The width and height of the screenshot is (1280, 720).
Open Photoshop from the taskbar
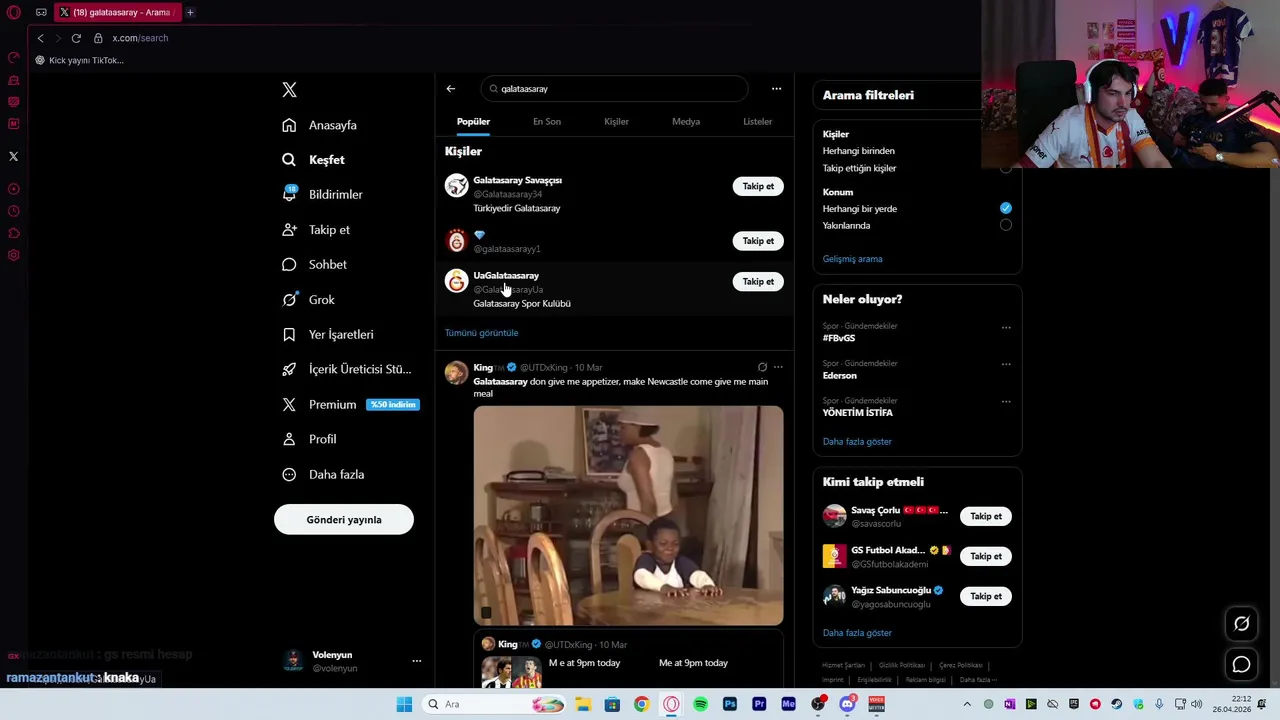click(730, 704)
